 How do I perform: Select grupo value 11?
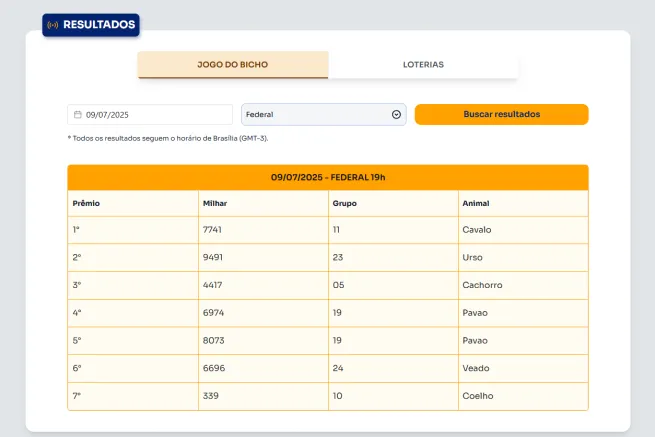point(393,230)
